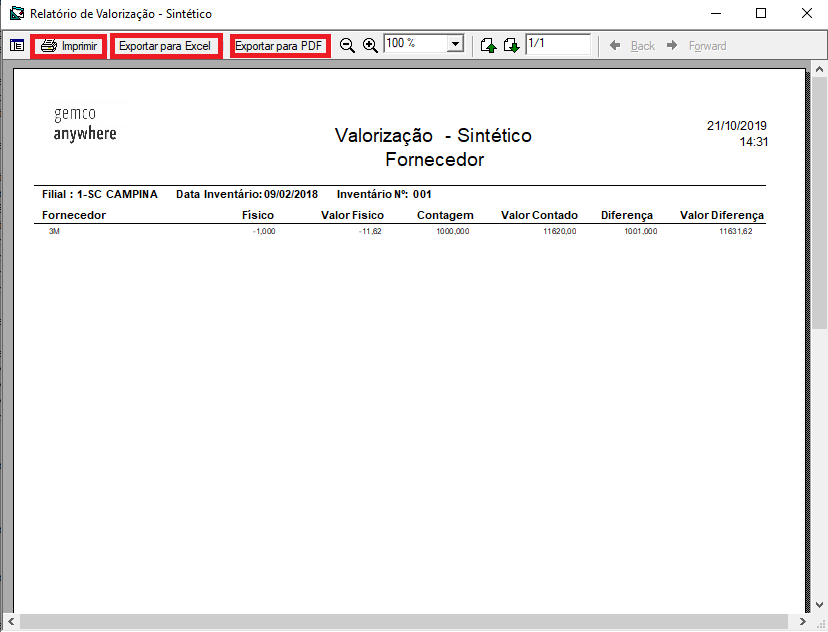Click the 1/1 page number field
The width and height of the screenshot is (828, 632).
click(x=558, y=44)
